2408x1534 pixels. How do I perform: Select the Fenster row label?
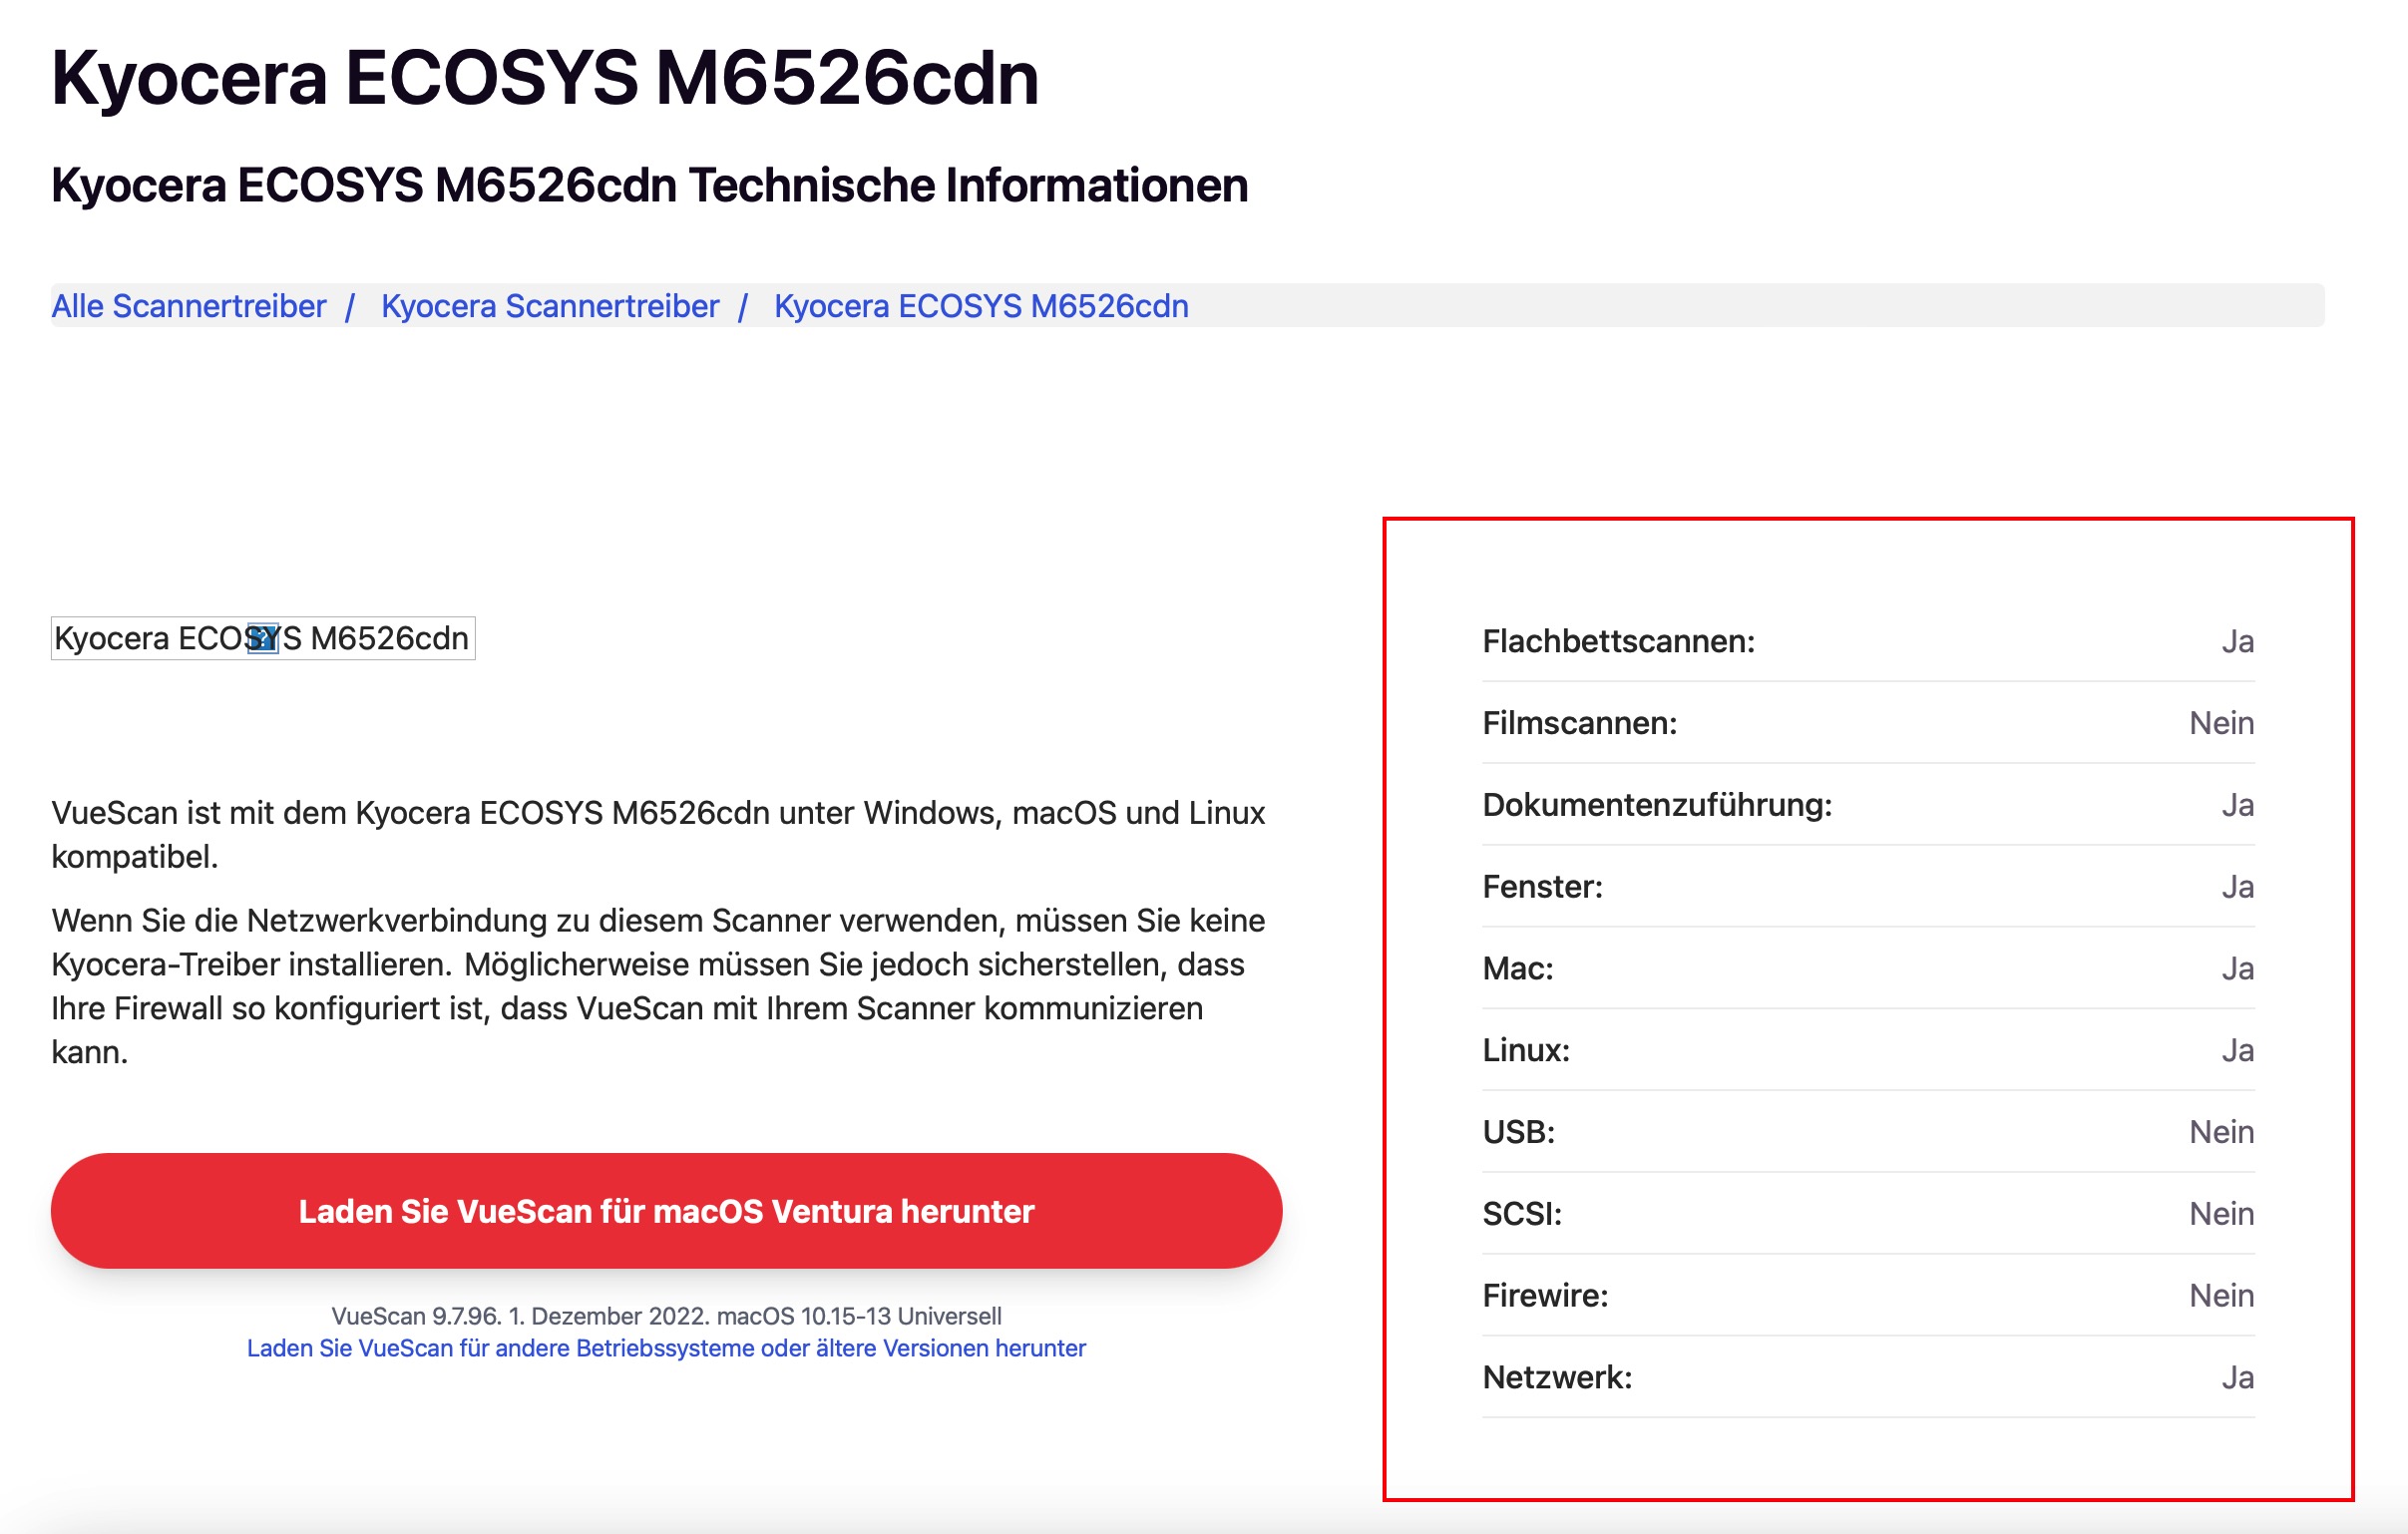[x=1542, y=887]
